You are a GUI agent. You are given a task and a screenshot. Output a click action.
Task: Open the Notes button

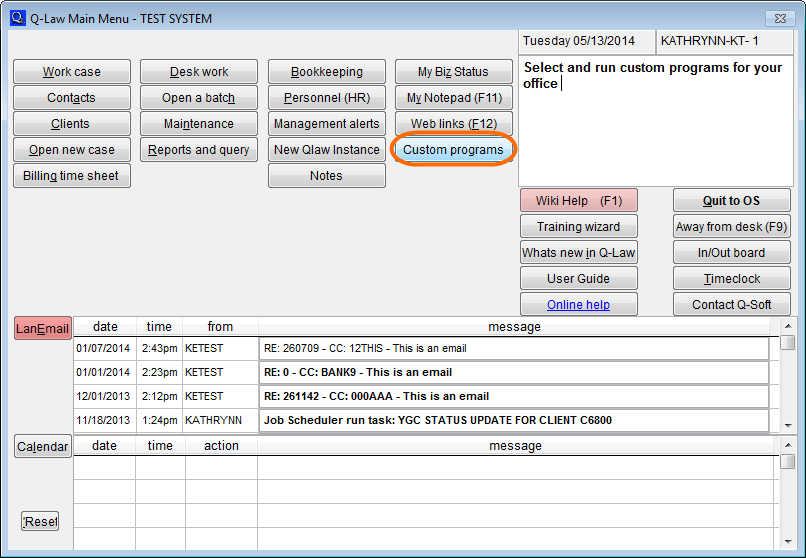[x=326, y=176]
